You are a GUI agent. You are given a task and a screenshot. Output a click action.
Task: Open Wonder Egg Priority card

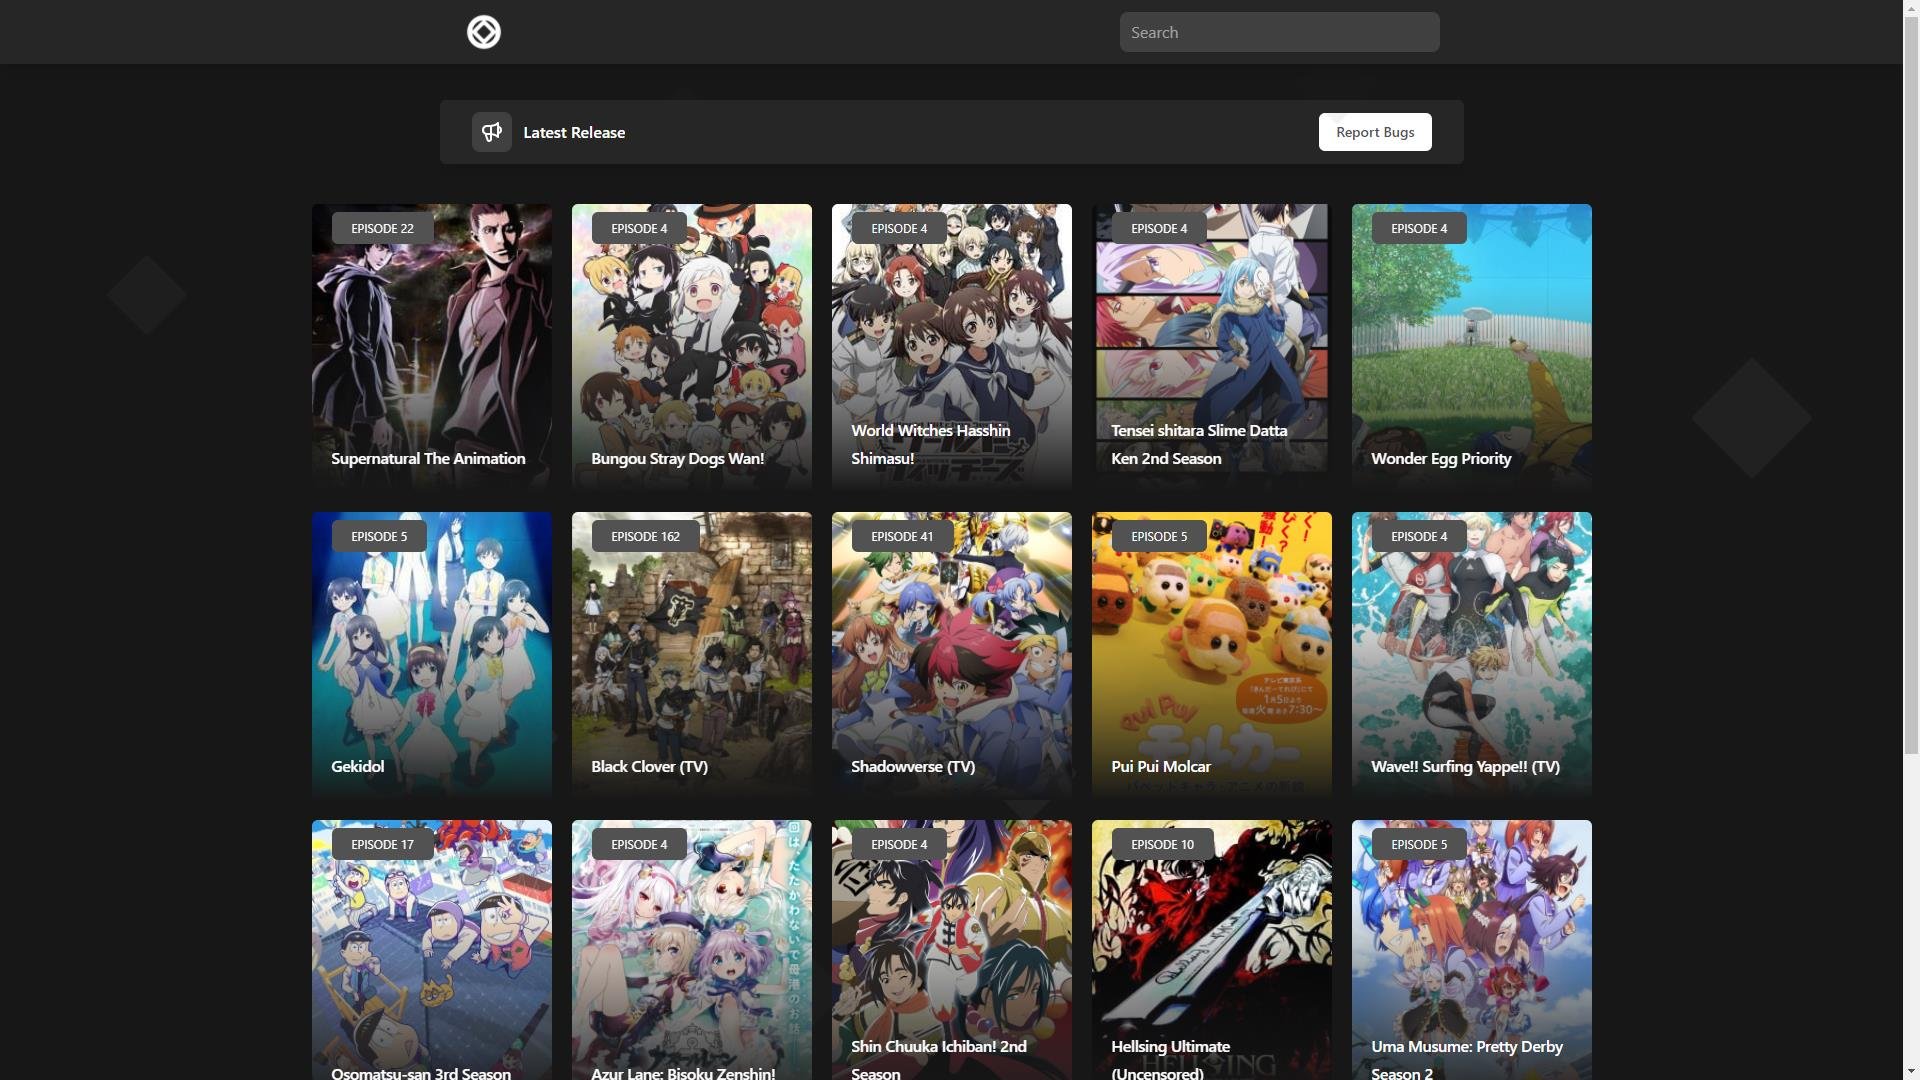click(x=1472, y=346)
